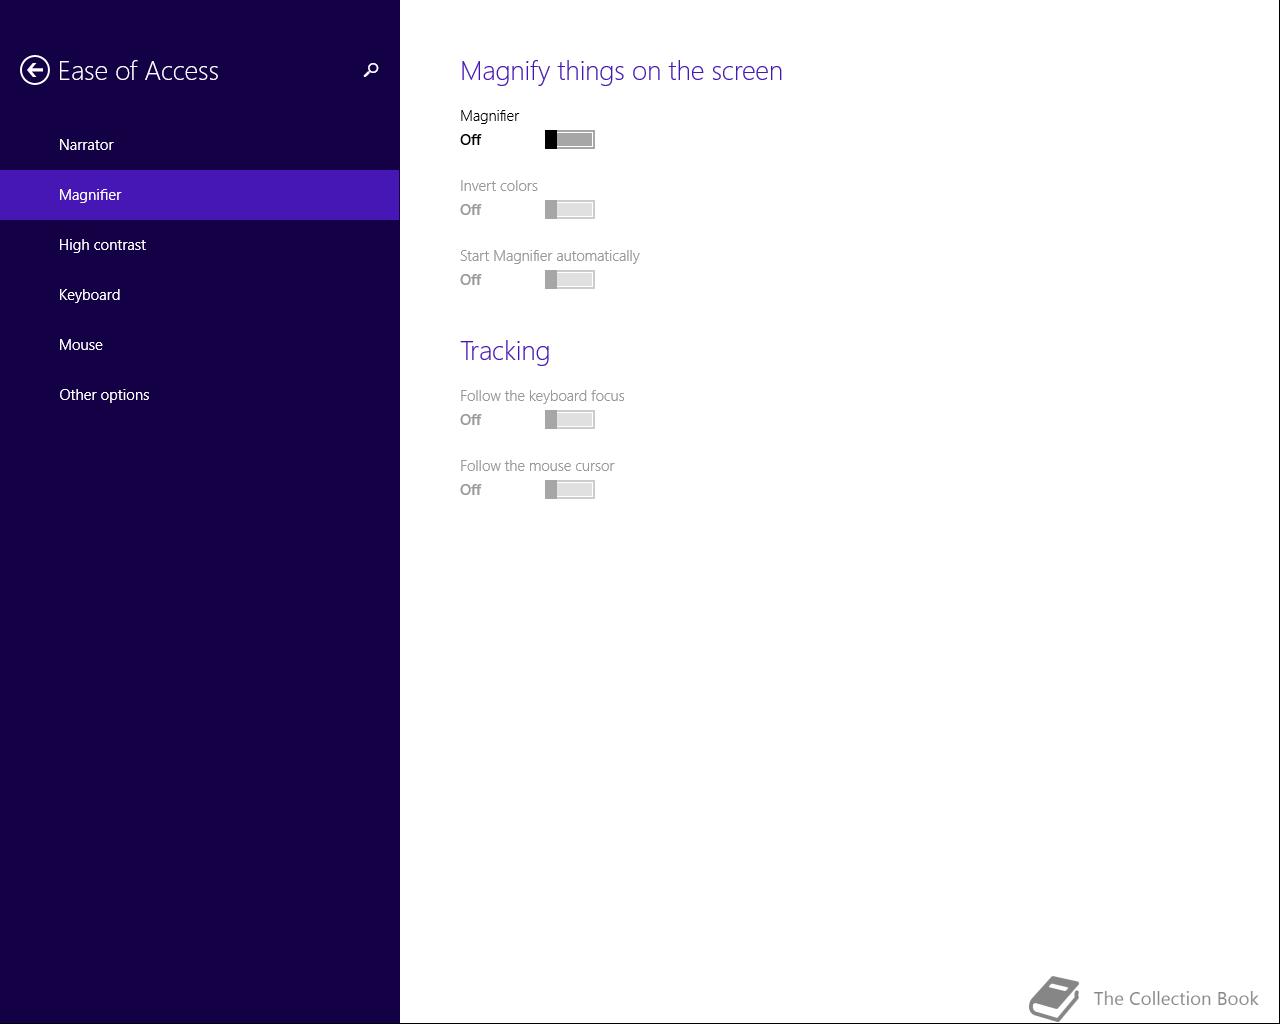Toggle Follow the mouse cursor switch
Viewport: 1280px width, 1024px height.
pyautogui.click(x=570, y=490)
